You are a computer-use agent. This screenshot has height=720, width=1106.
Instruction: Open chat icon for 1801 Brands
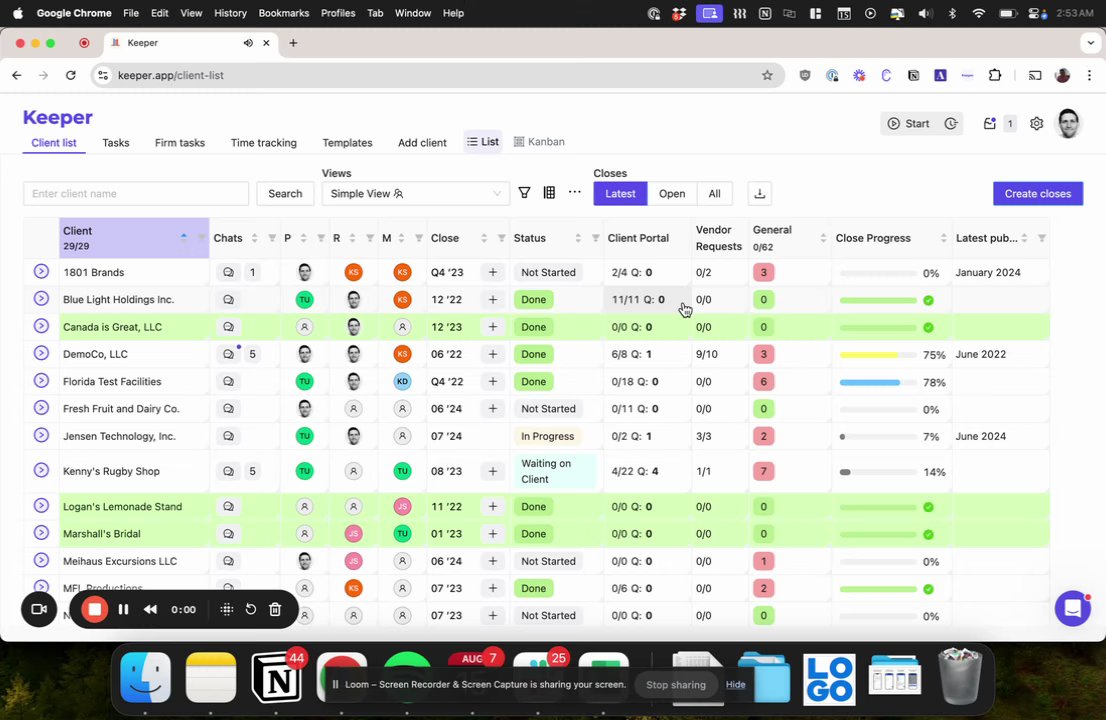[229, 272]
